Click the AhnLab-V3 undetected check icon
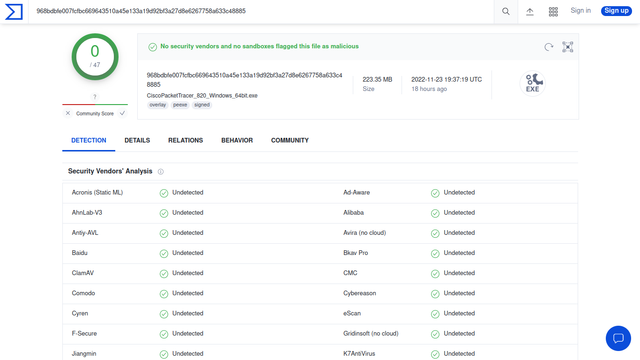The width and height of the screenshot is (640, 360). (x=164, y=213)
